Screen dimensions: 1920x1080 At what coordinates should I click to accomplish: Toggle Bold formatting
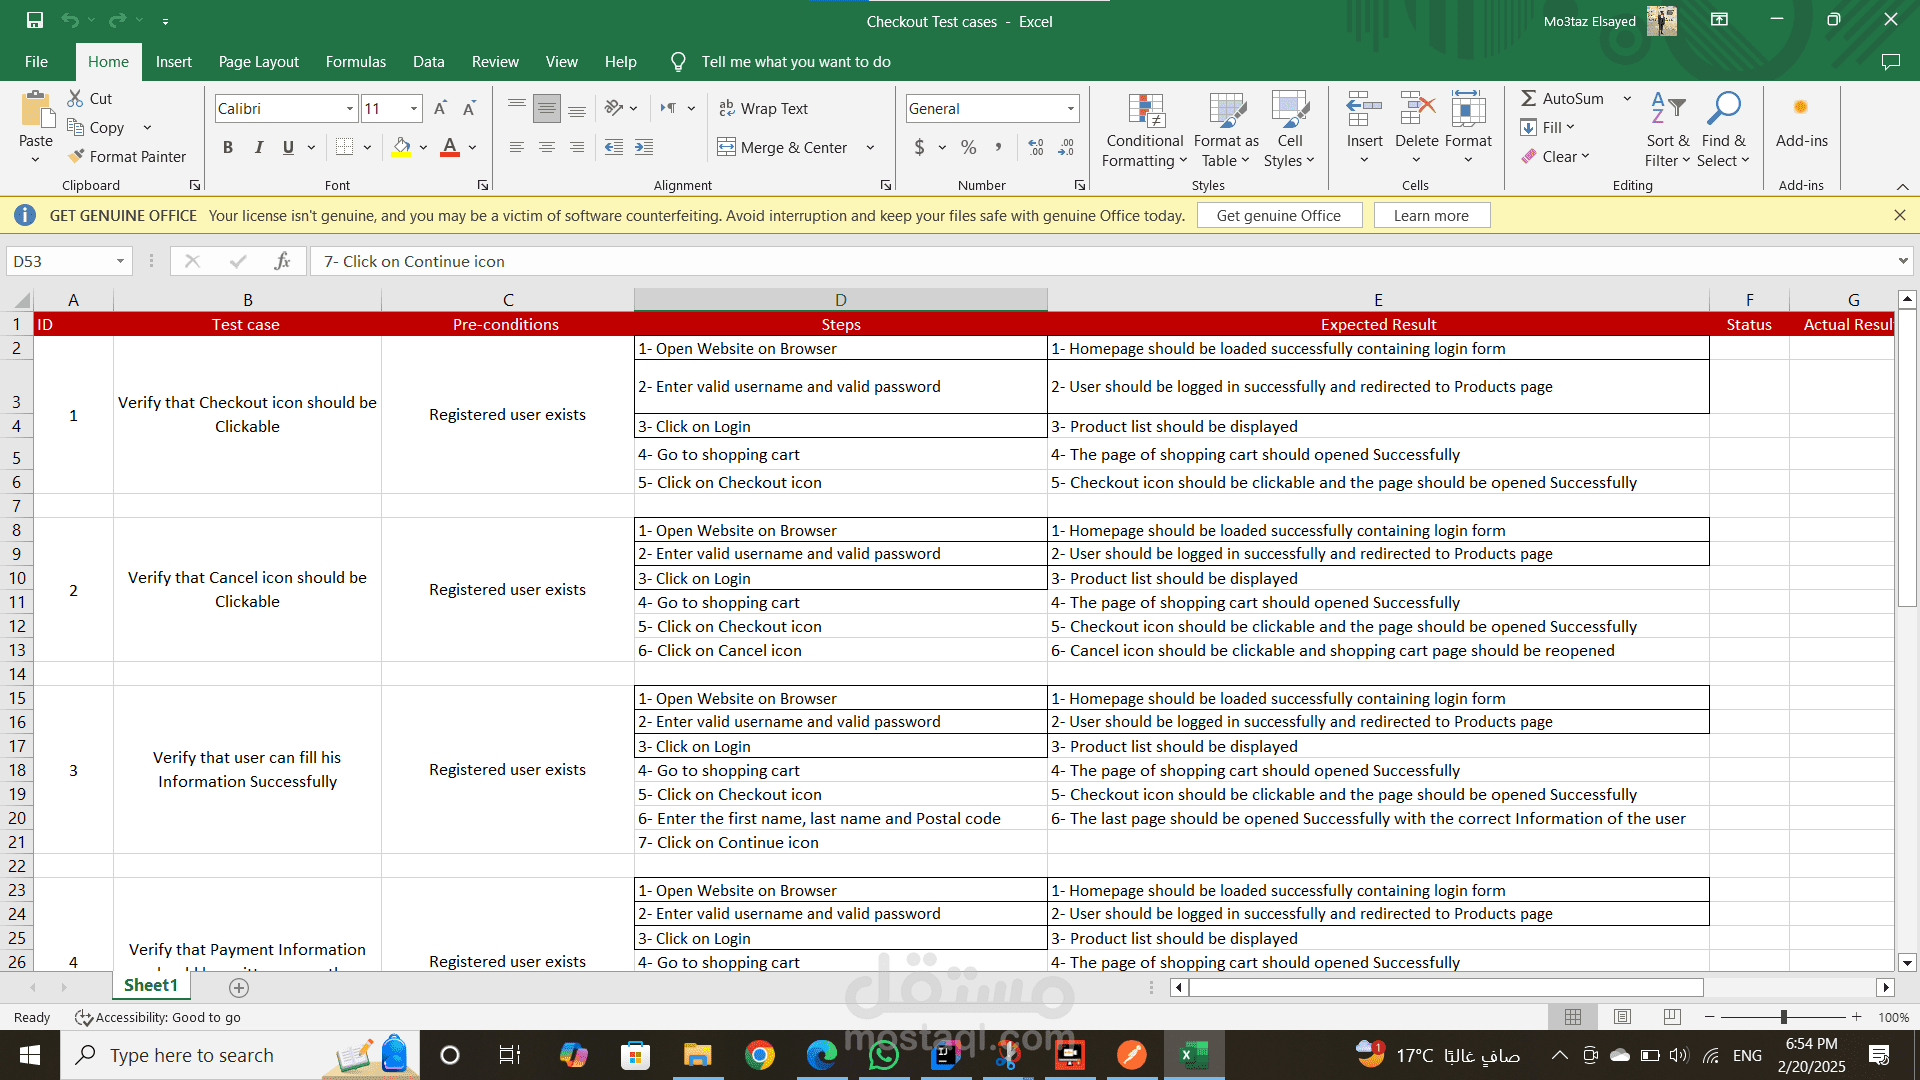228,147
